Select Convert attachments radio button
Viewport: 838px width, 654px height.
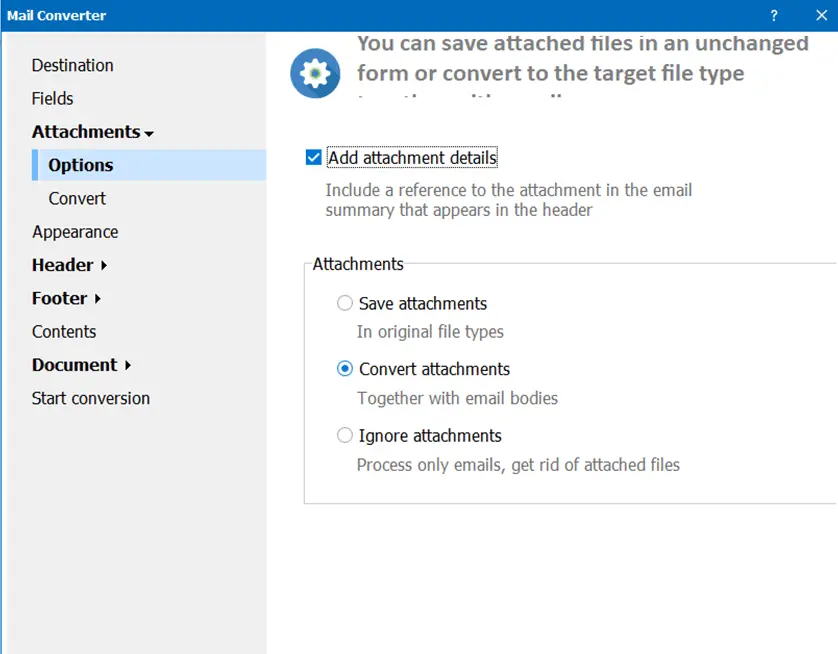345,369
